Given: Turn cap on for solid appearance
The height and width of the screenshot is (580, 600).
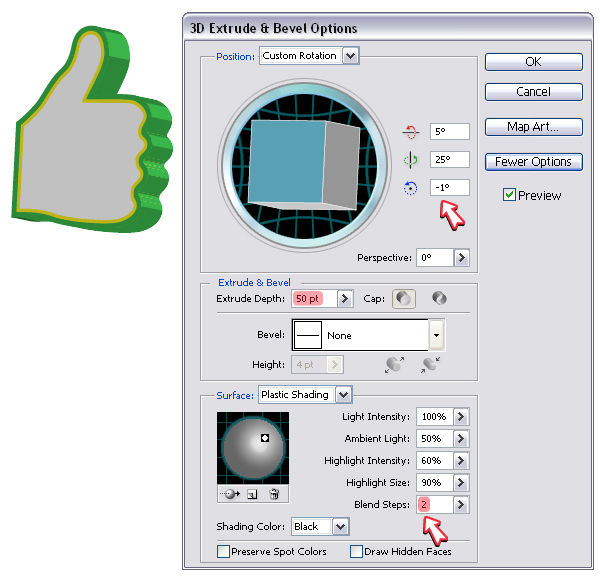Looking at the screenshot, I should click(x=404, y=298).
